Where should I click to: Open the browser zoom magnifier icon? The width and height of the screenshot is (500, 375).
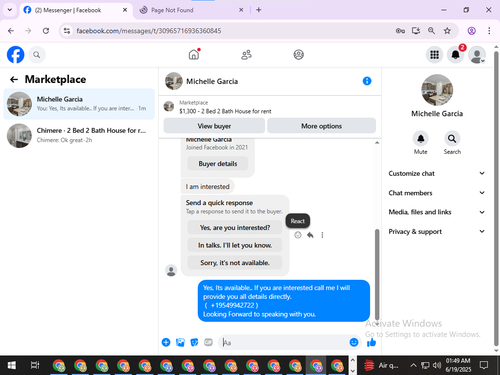tap(431, 31)
